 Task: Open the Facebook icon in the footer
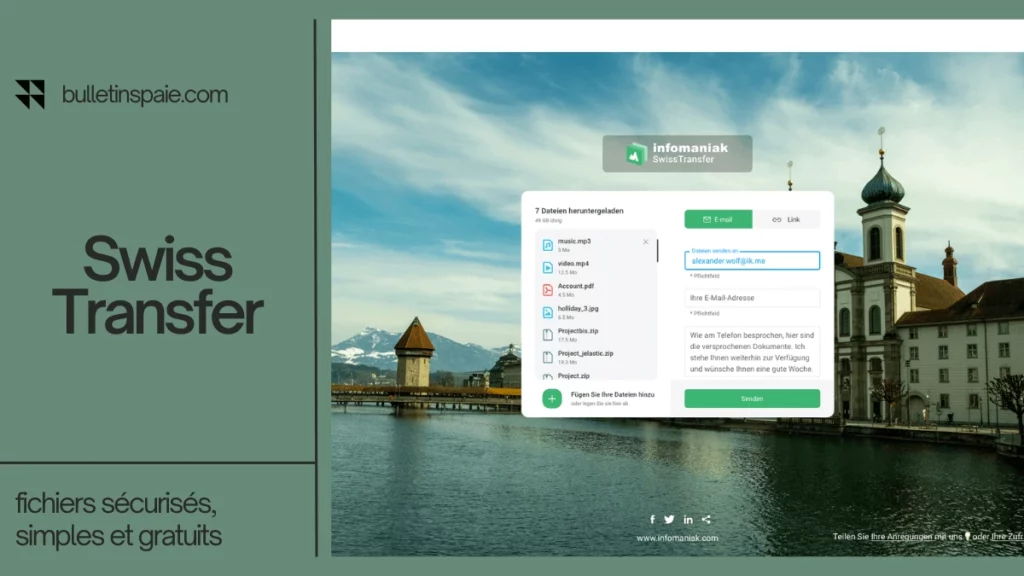coord(652,519)
